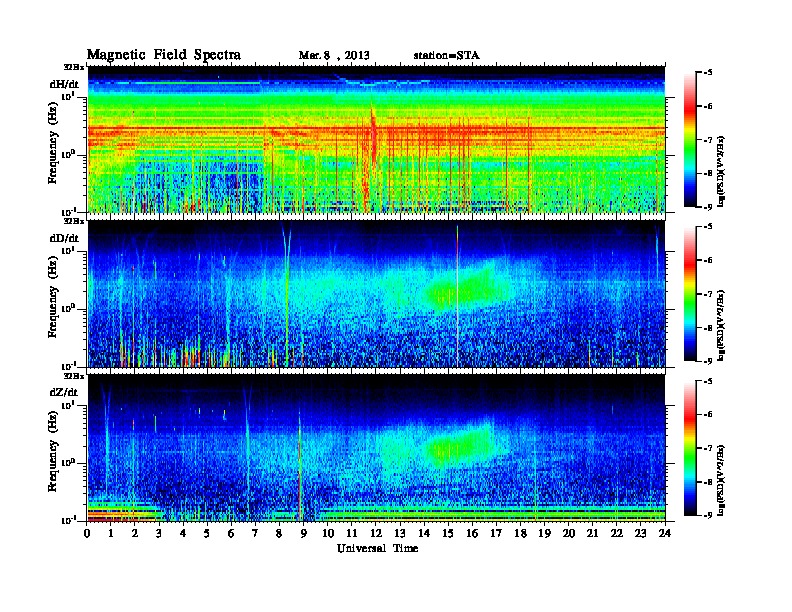The image size is (792, 612).
Task: Click hour tick "5" on the time axis
Action: point(207,533)
